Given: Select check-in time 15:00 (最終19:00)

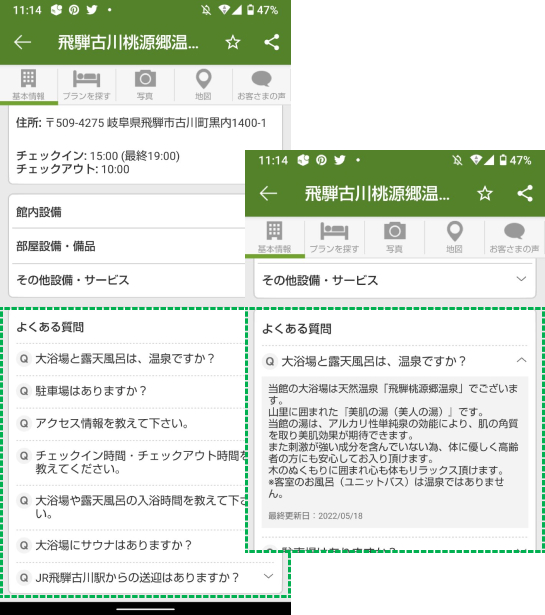Looking at the screenshot, I should point(134,156).
